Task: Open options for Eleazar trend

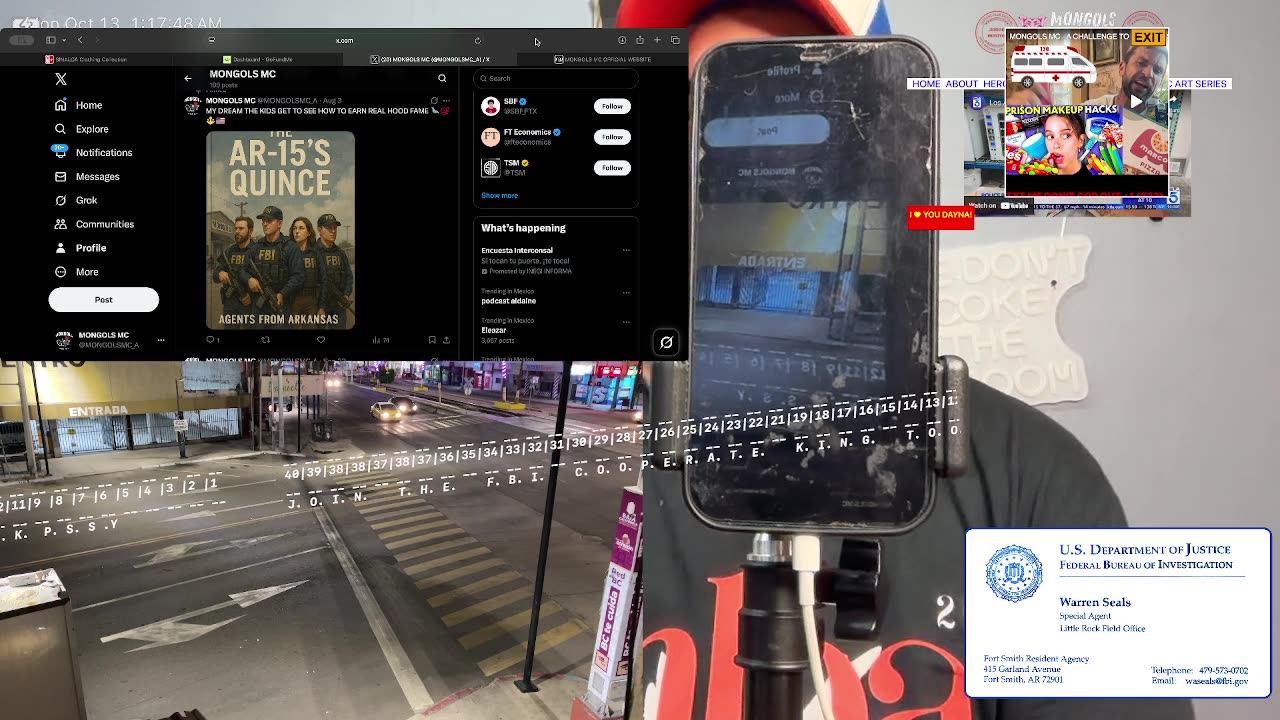Action: point(626,322)
